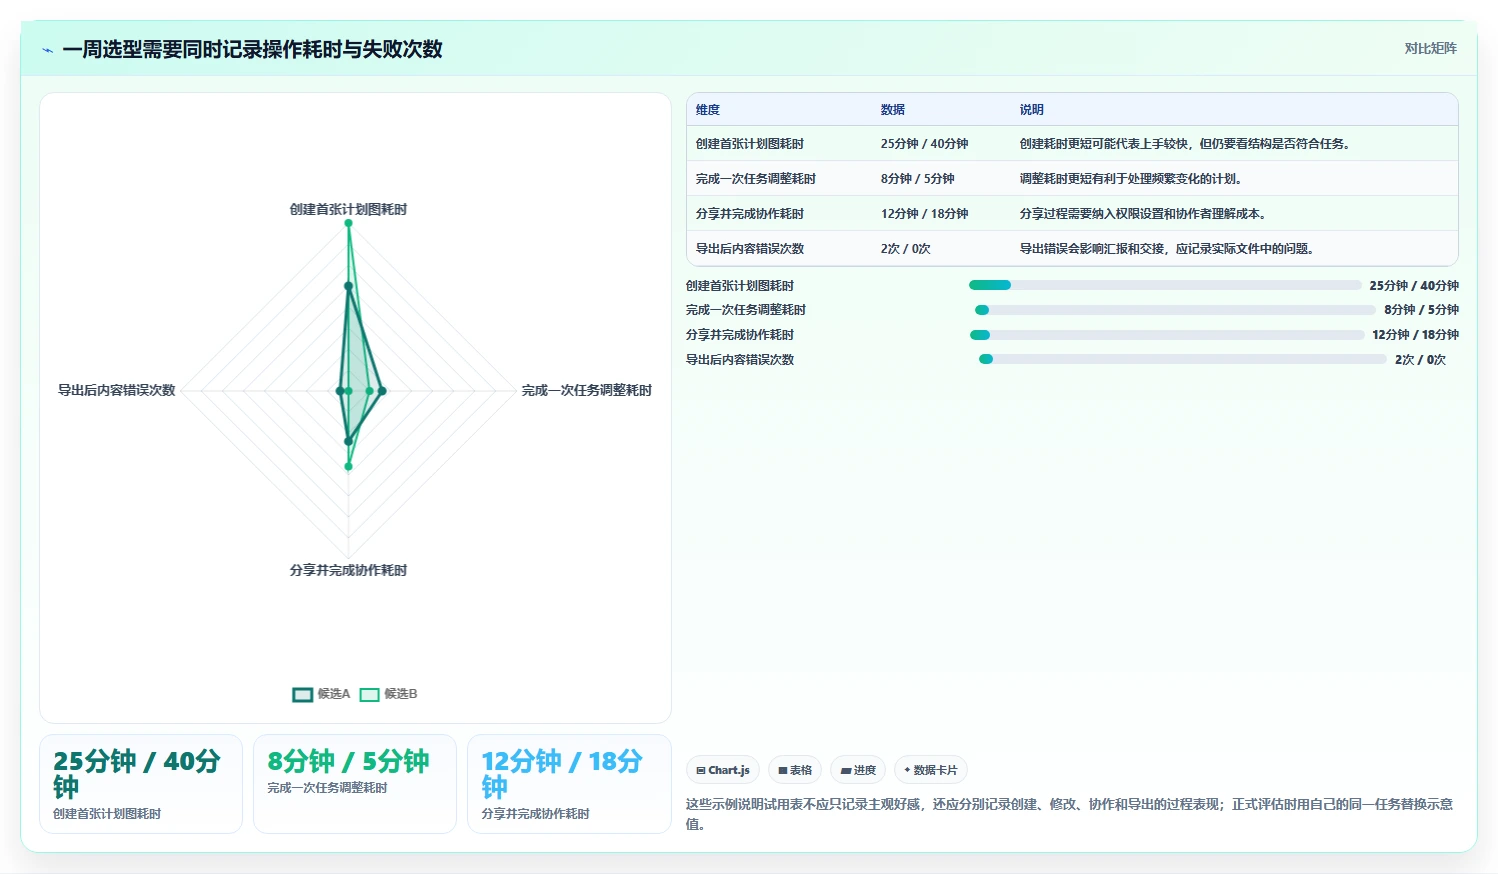Click the radar axis label 导出后内容错误次数
Viewport: 1498px width, 874px height.
(x=116, y=391)
